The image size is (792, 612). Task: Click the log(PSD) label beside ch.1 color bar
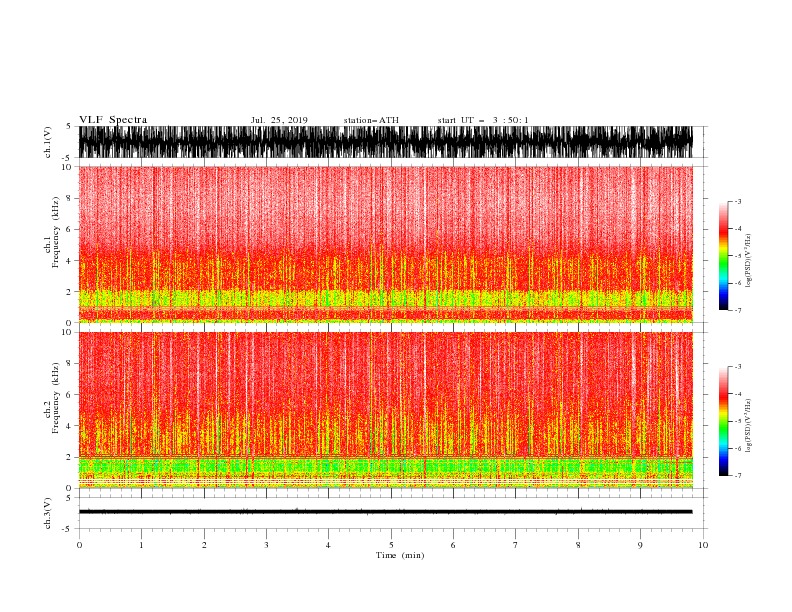tap(748, 261)
